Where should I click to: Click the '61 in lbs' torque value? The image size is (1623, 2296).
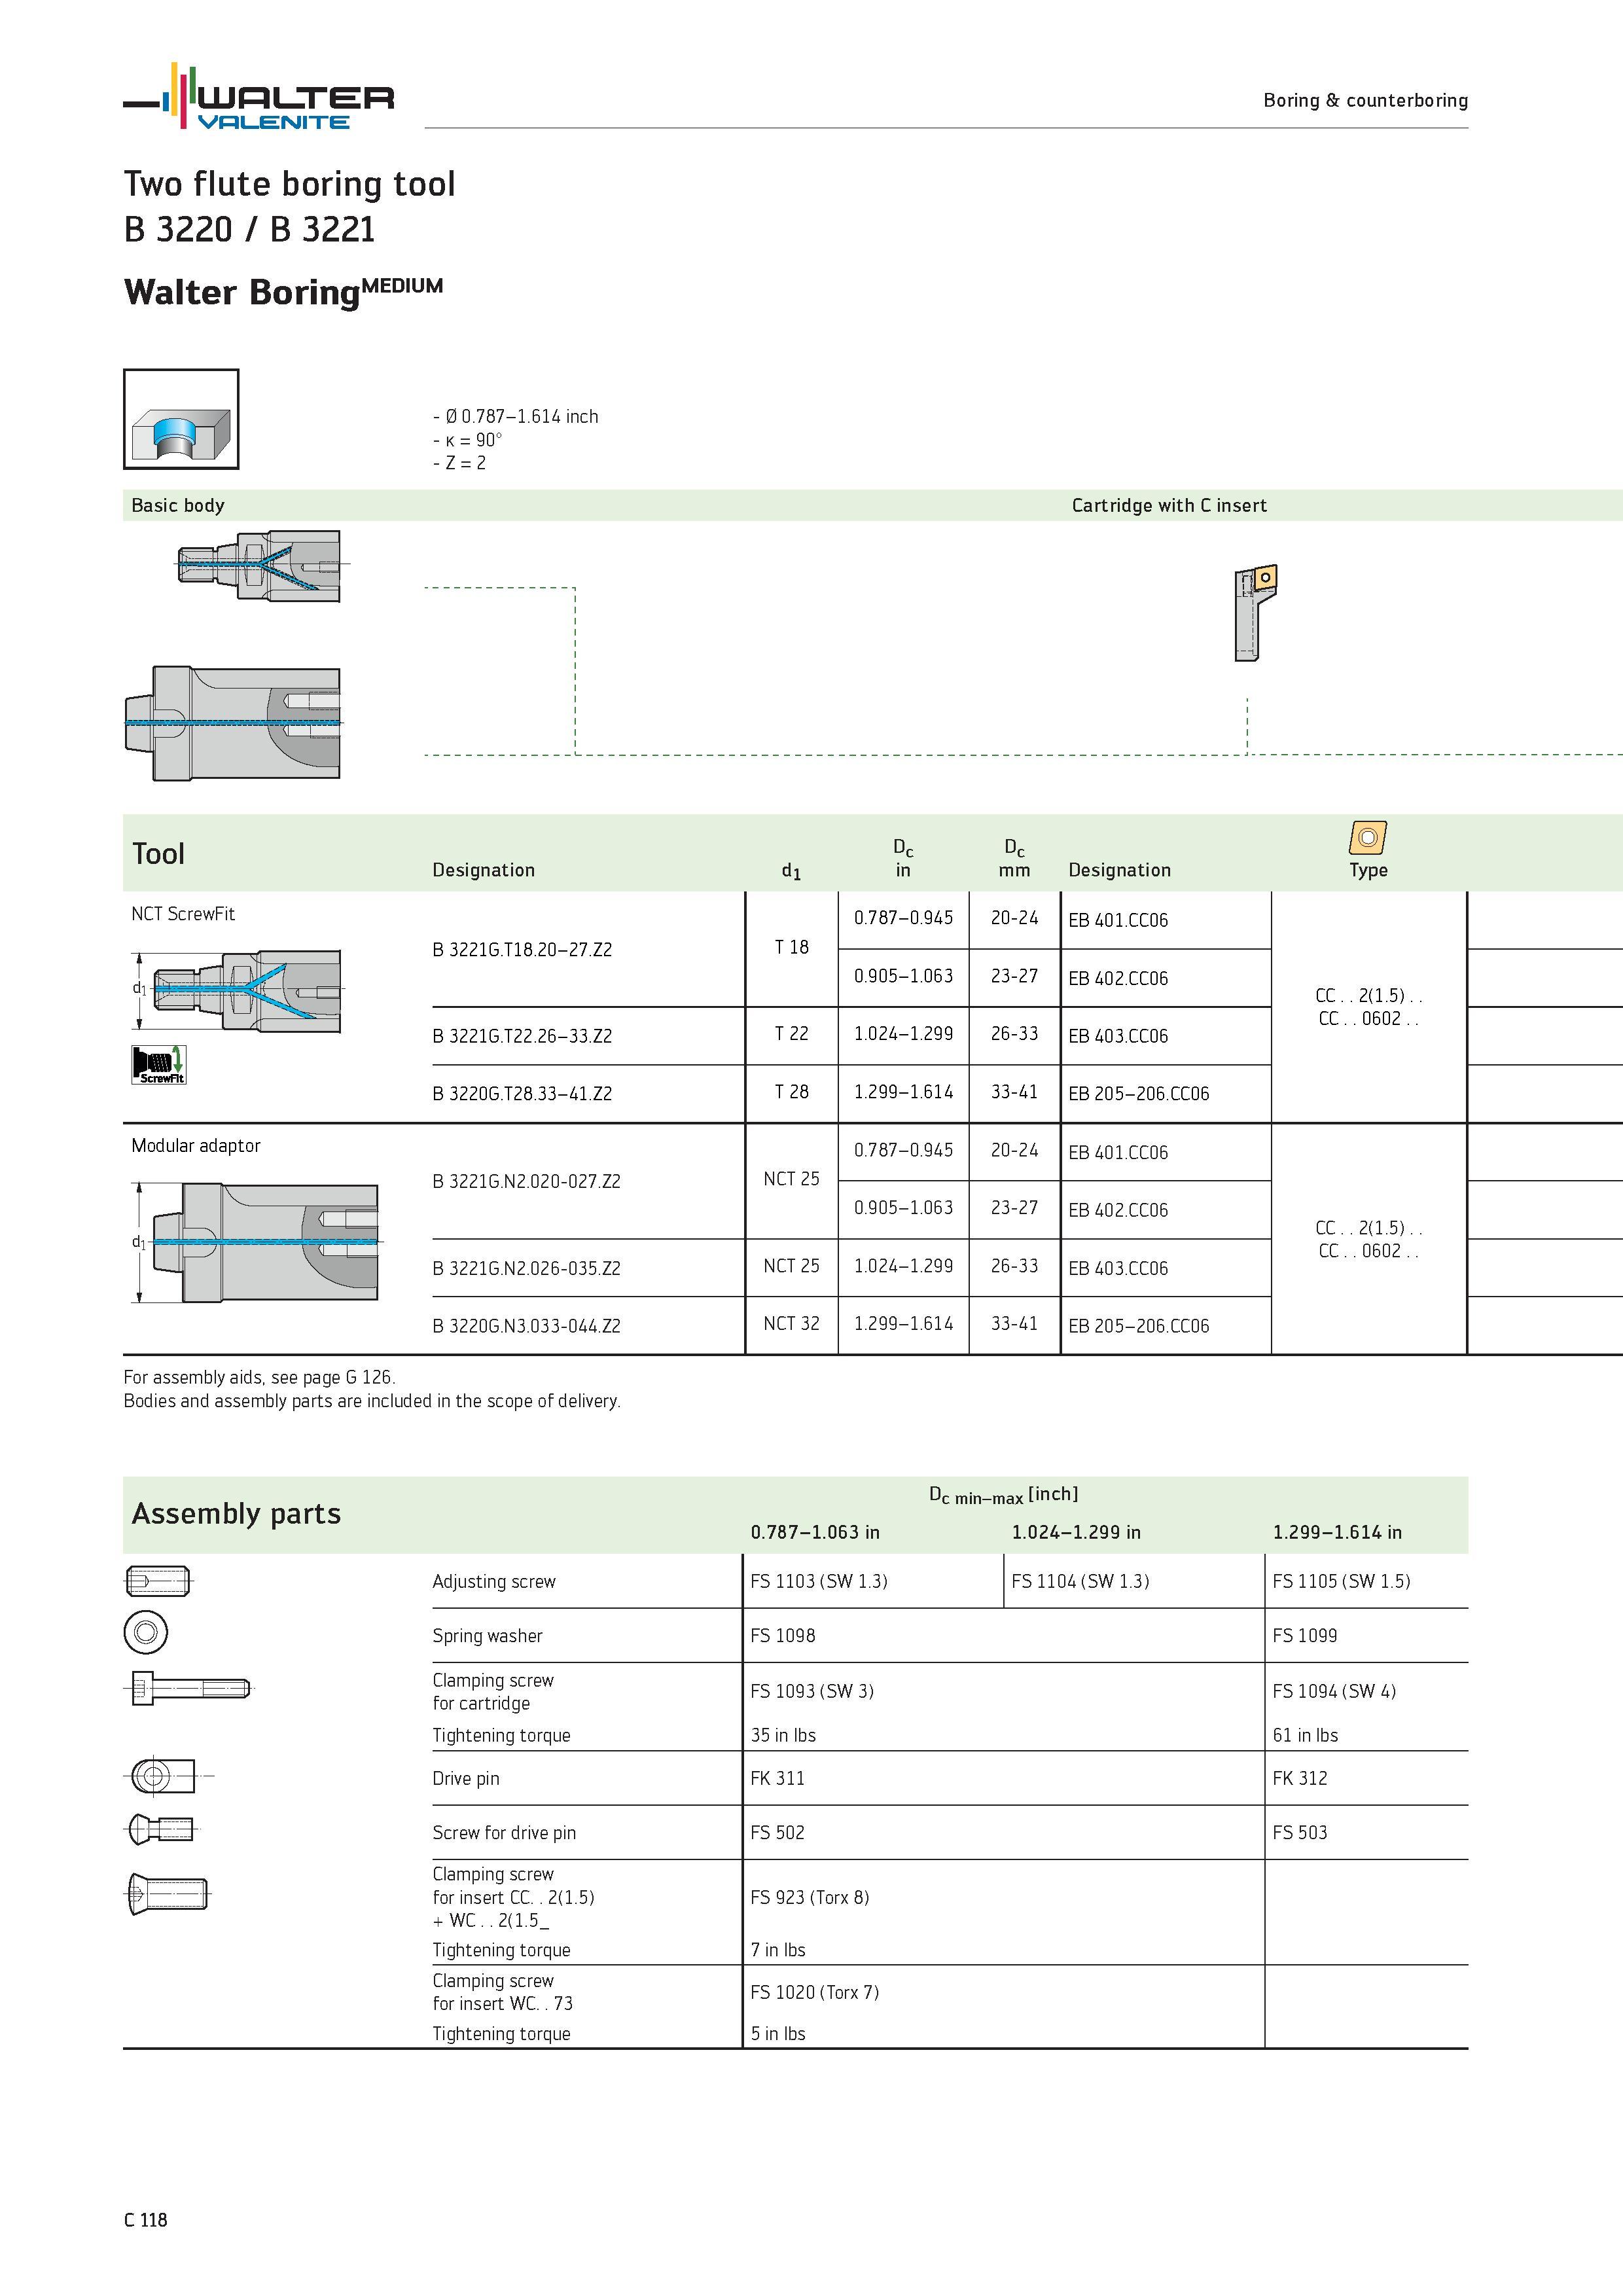(1305, 1735)
